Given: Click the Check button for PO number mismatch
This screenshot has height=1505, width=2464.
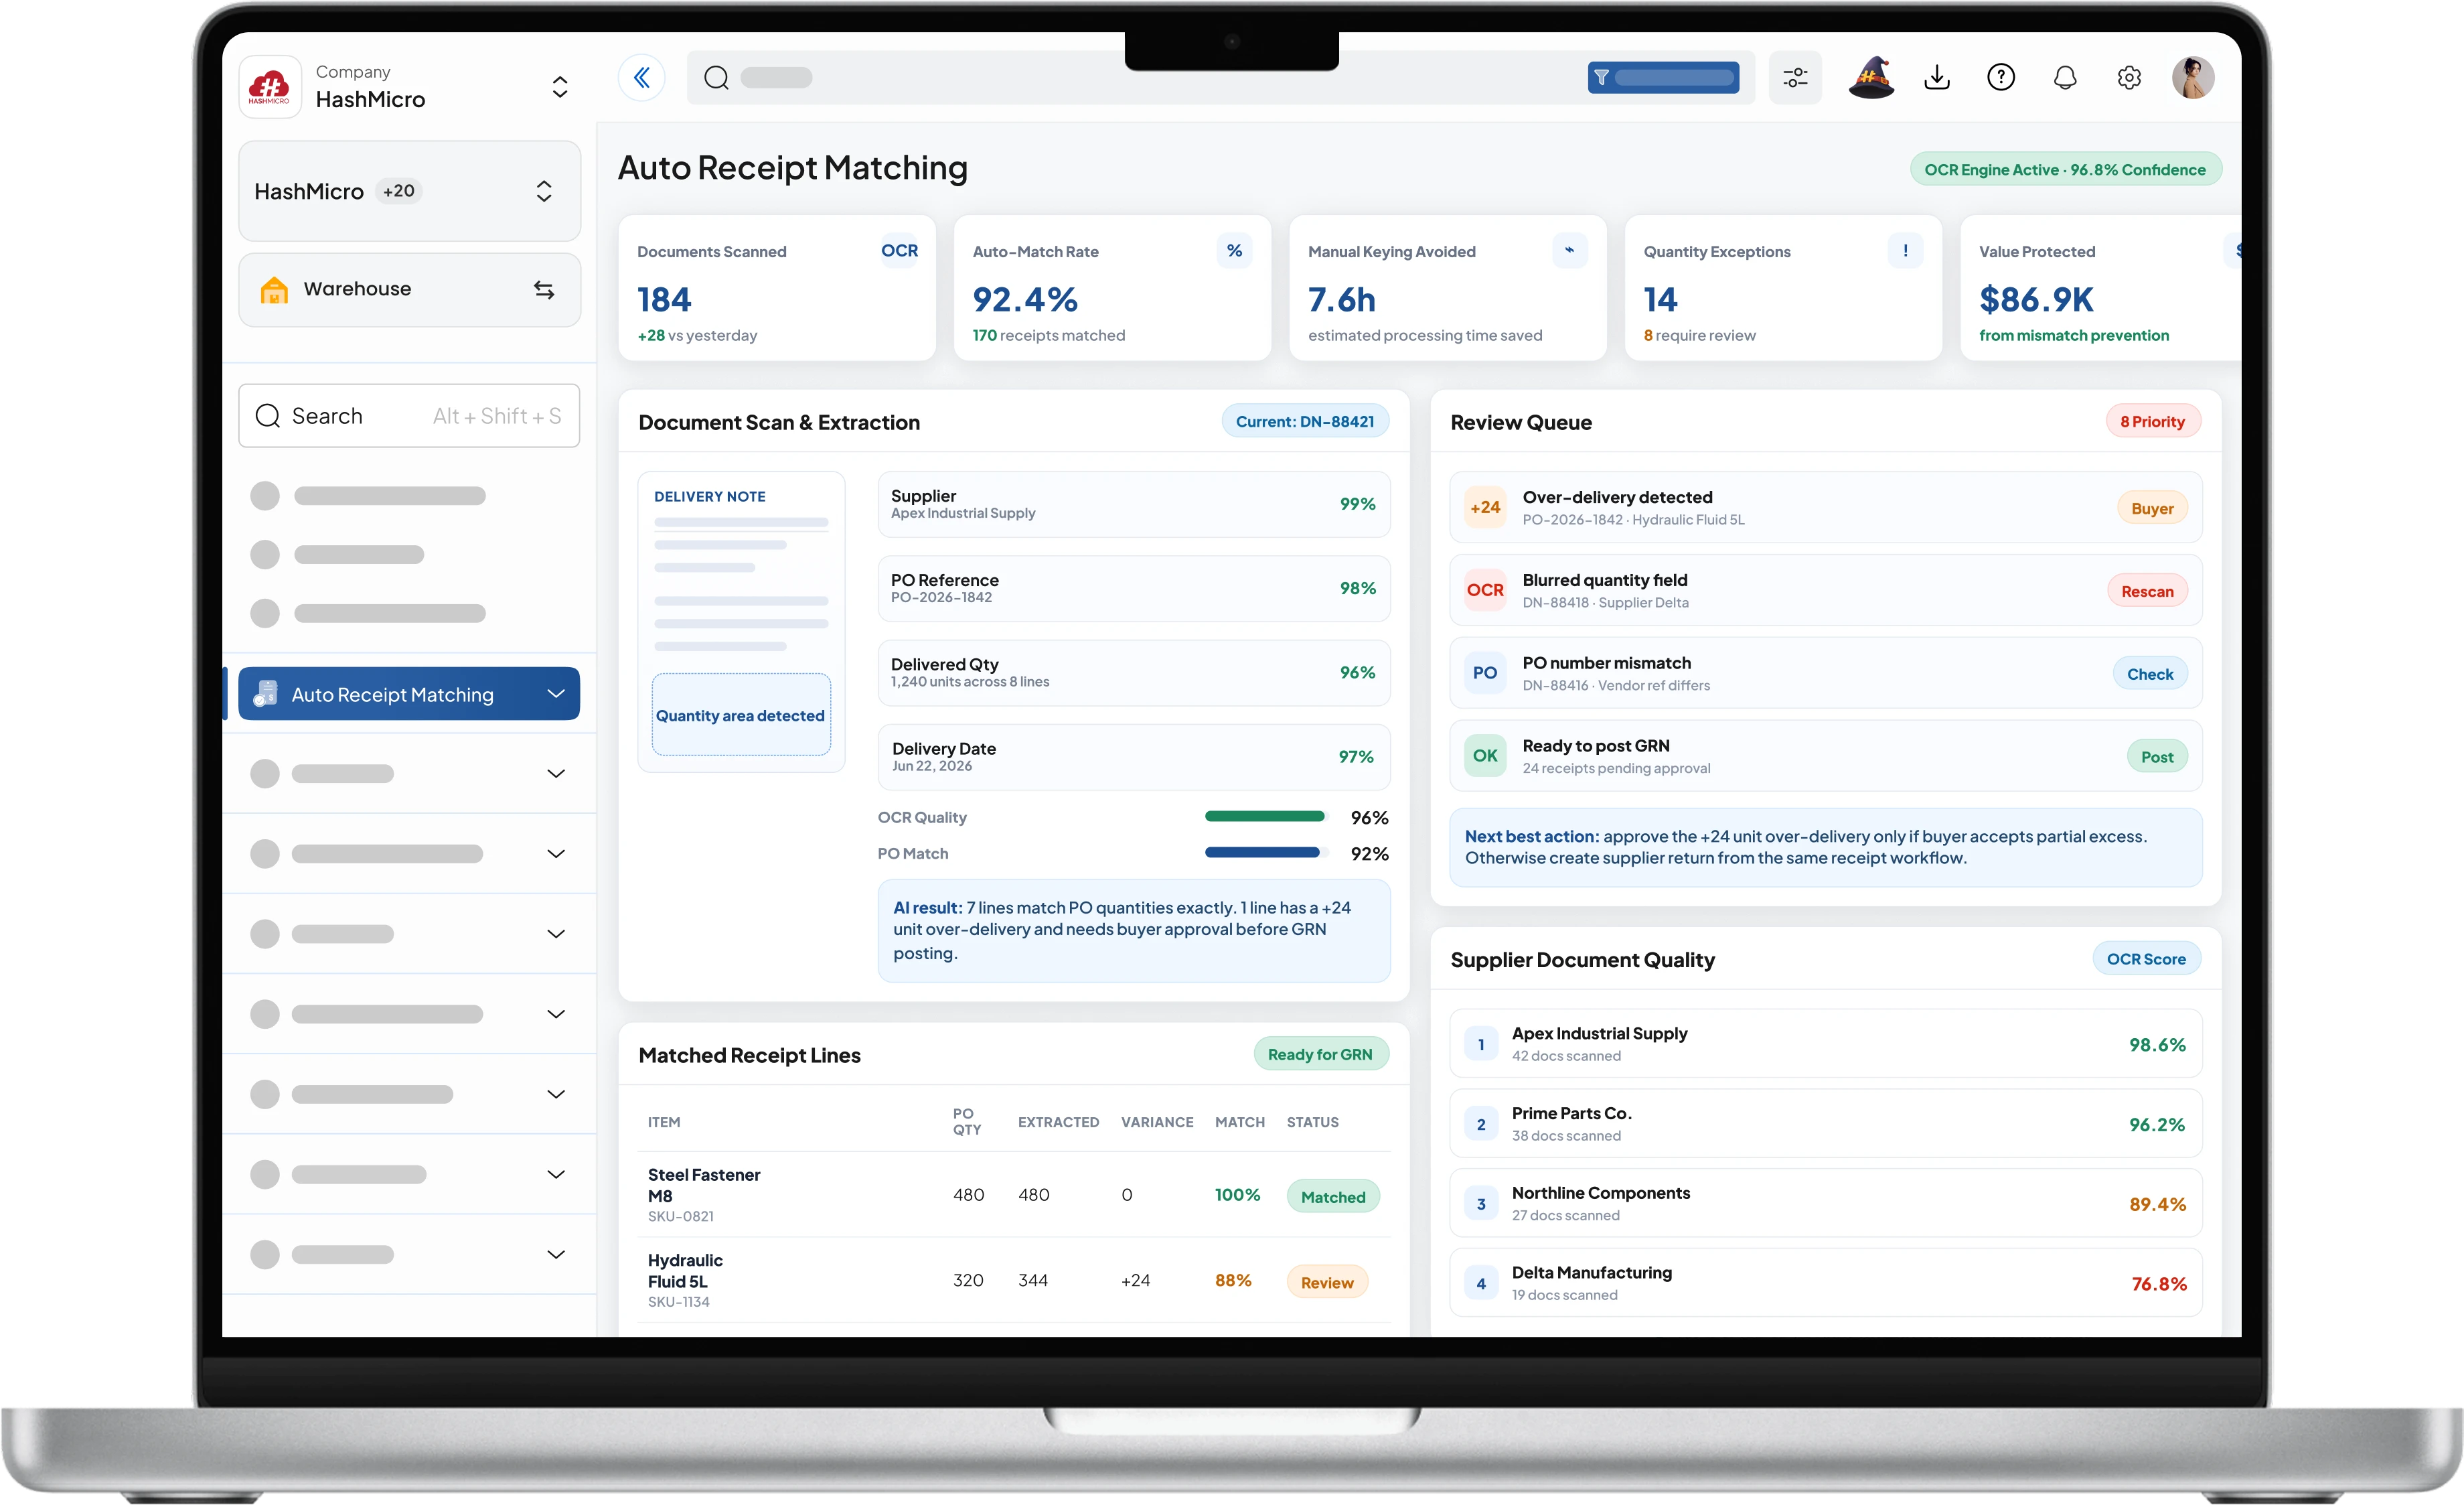Looking at the screenshot, I should point(2150,674).
